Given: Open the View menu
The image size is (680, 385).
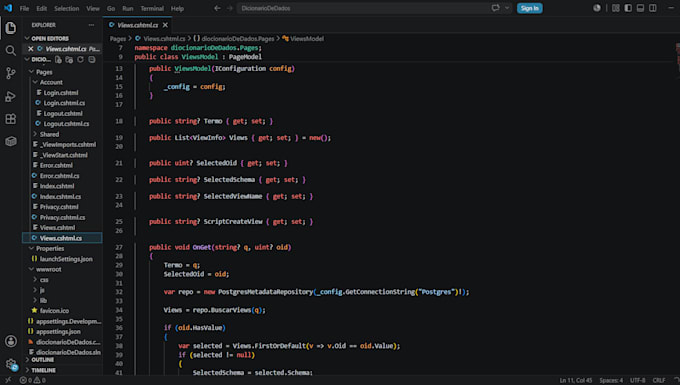Looking at the screenshot, I should (x=93, y=8).
